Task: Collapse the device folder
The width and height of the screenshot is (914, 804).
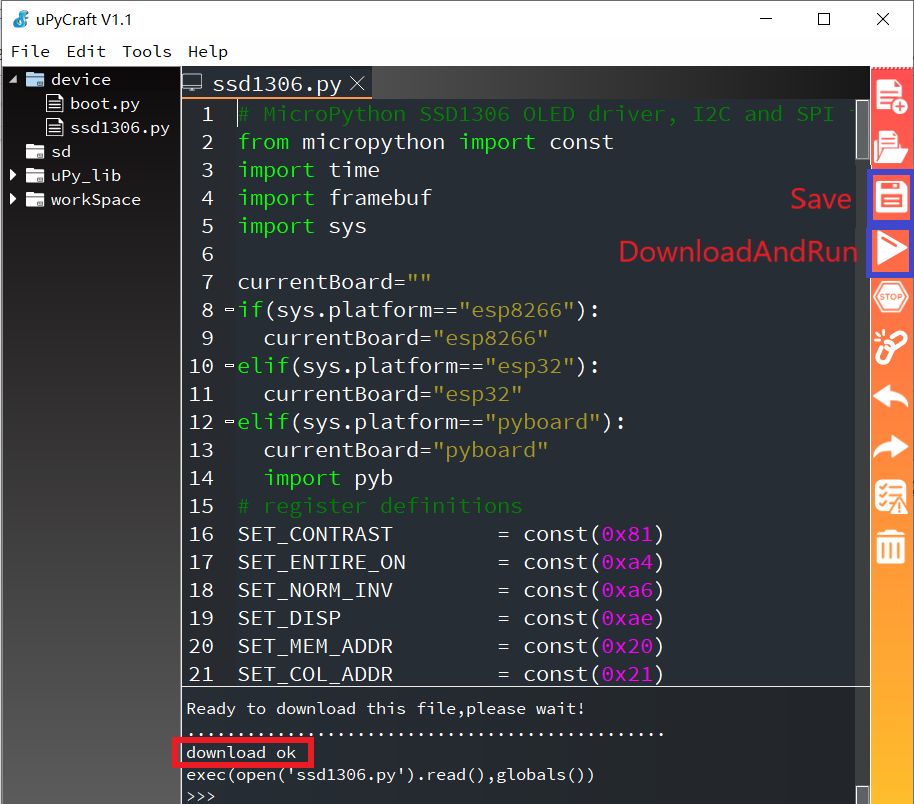Action: pos(13,79)
